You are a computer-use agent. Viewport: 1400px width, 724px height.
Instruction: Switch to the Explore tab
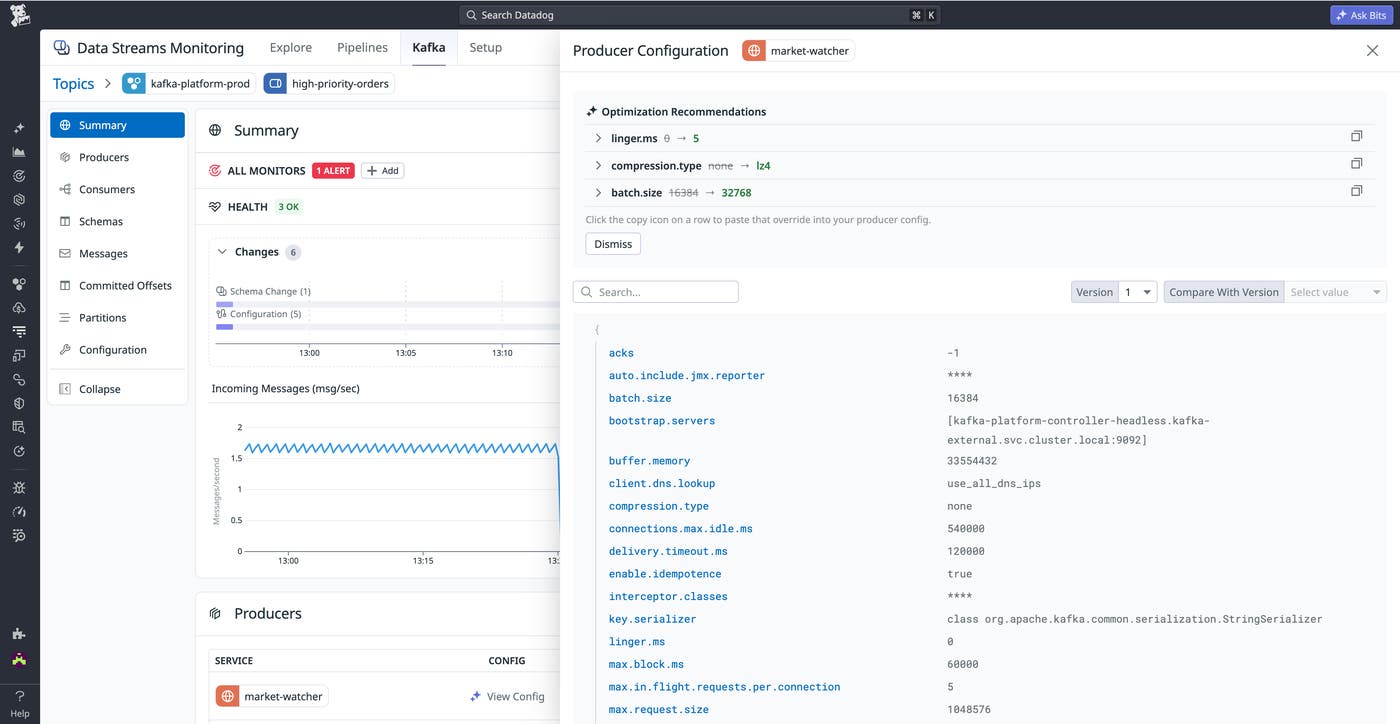coord(291,47)
